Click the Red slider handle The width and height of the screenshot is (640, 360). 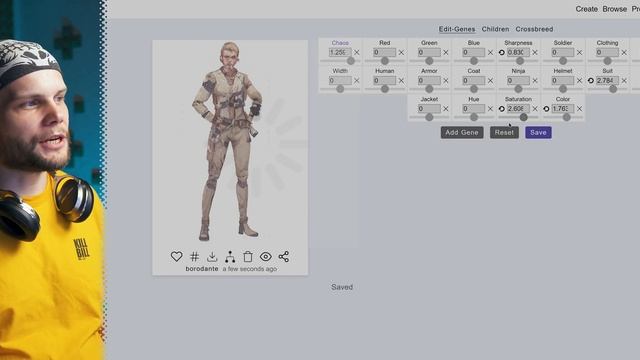coord(384,61)
